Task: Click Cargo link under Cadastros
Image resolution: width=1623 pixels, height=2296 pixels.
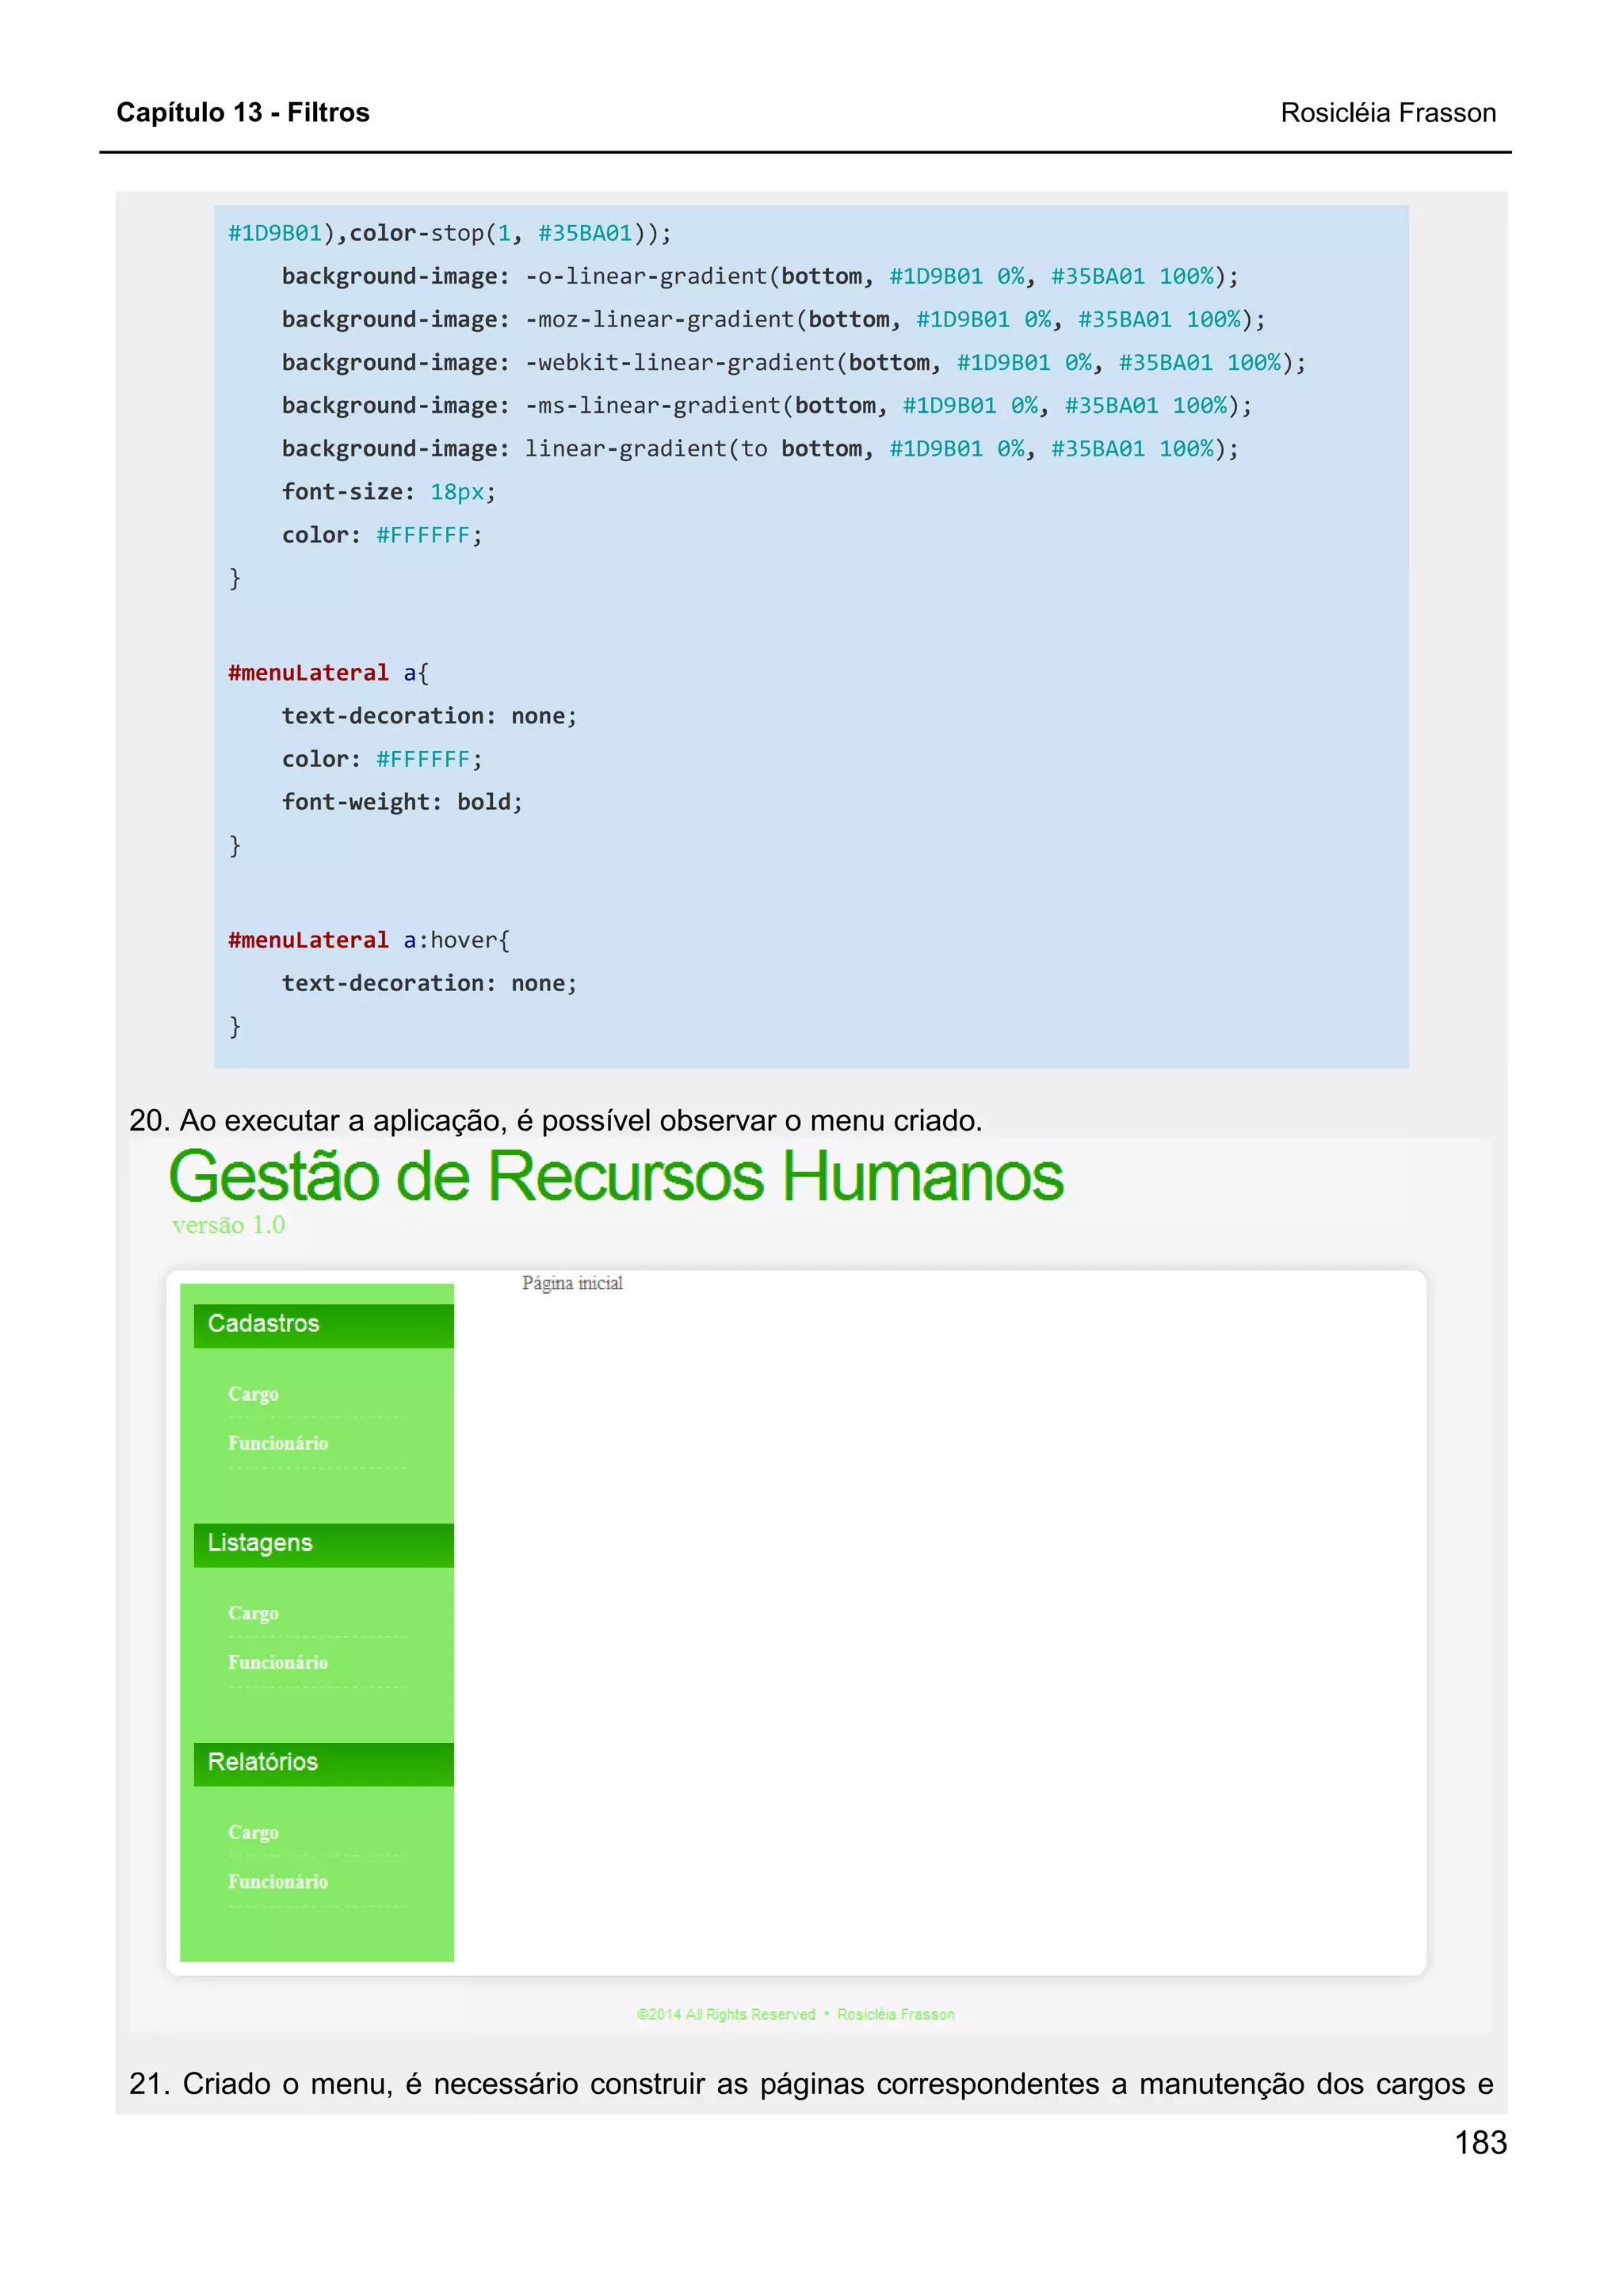Action: [253, 1394]
